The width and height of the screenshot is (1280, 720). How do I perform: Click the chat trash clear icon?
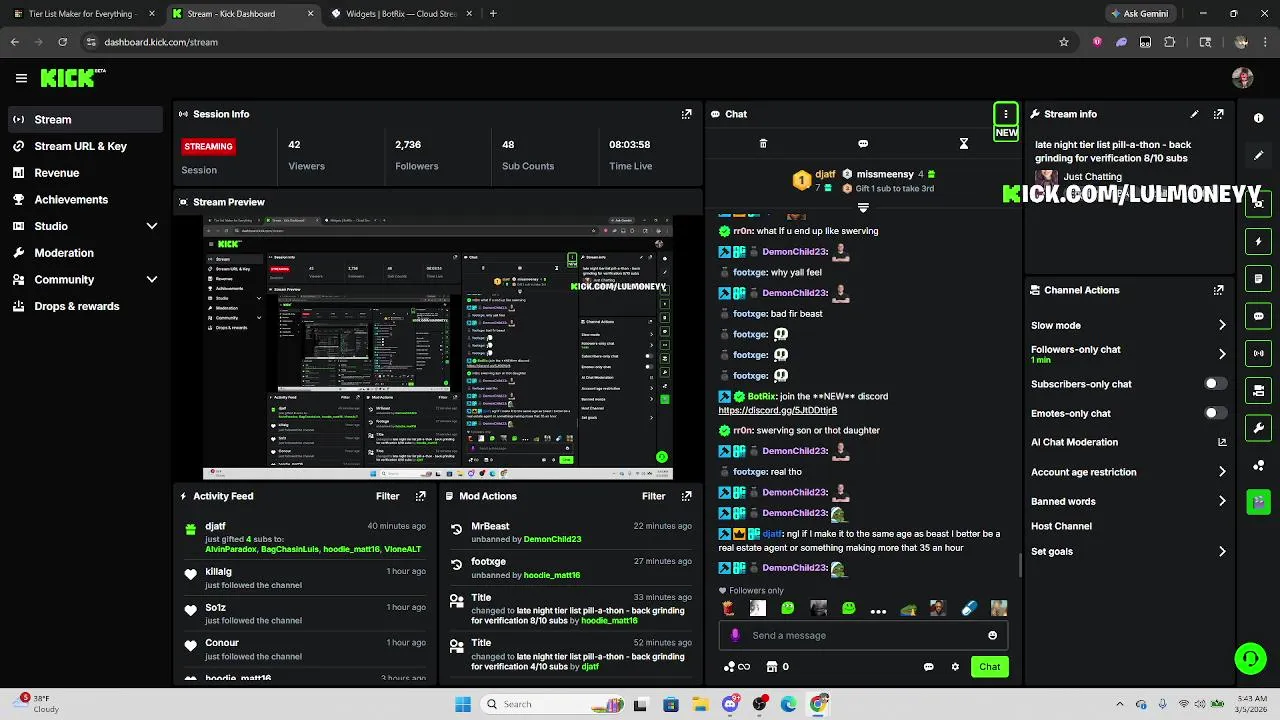[x=763, y=144]
